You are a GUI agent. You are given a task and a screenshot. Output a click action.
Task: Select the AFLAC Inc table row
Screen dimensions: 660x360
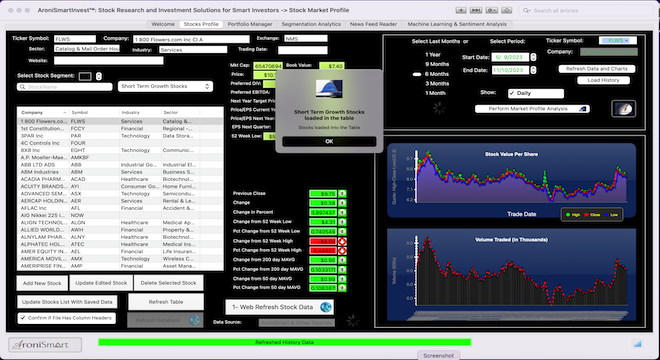pos(120,208)
